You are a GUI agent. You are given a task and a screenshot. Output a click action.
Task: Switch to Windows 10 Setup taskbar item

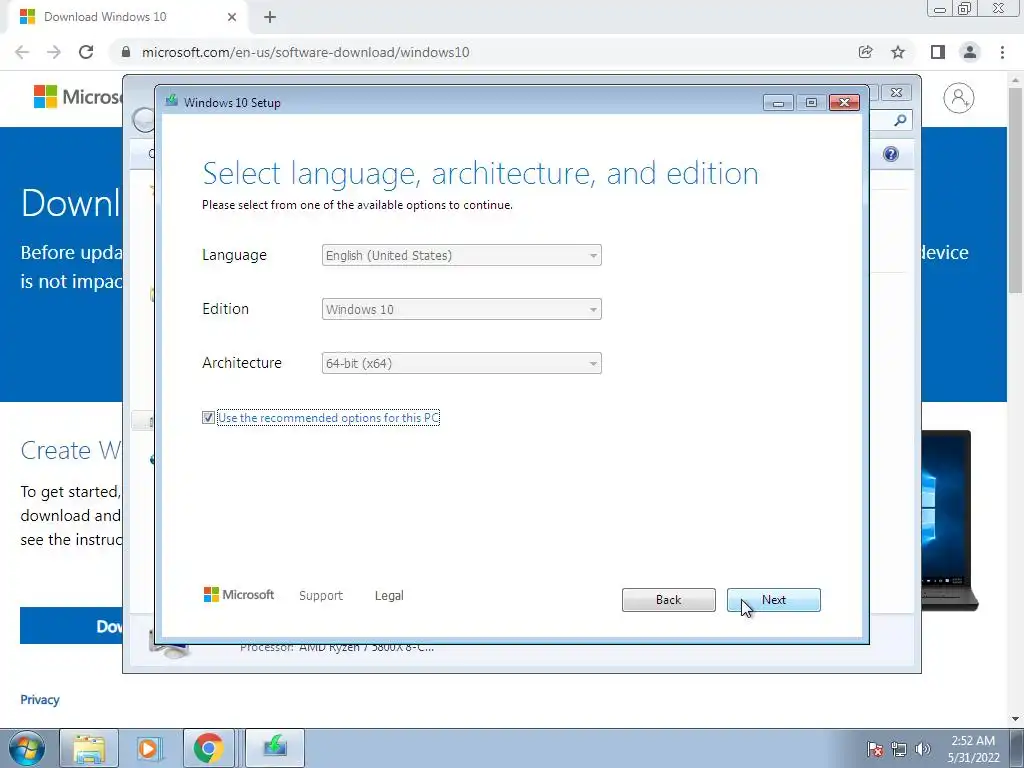pos(275,748)
